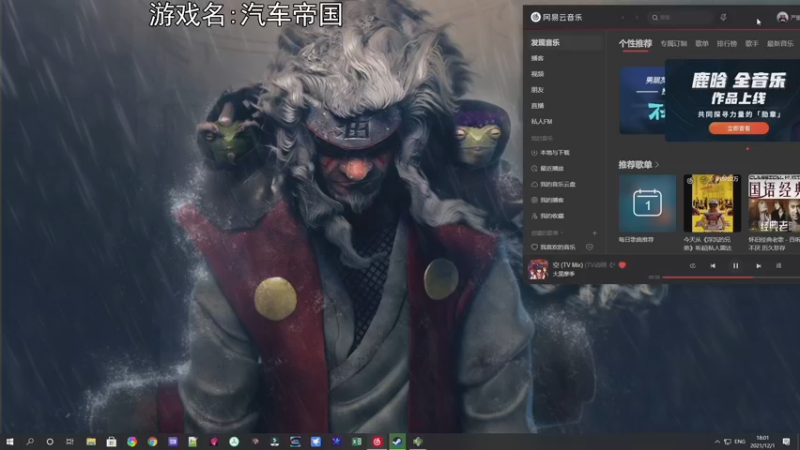This screenshot has width=800, height=450.
Task: Go forward with the right arrow
Action: click(x=637, y=18)
